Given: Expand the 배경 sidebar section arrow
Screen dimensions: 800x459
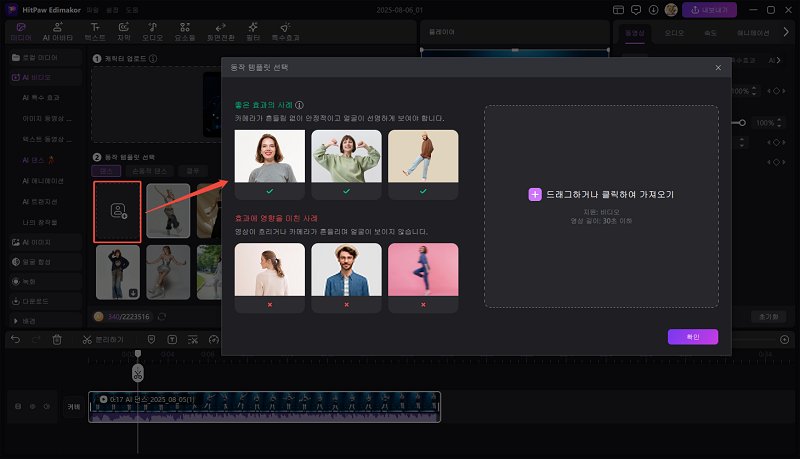Looking at the screenshot, I should (16, 321).
